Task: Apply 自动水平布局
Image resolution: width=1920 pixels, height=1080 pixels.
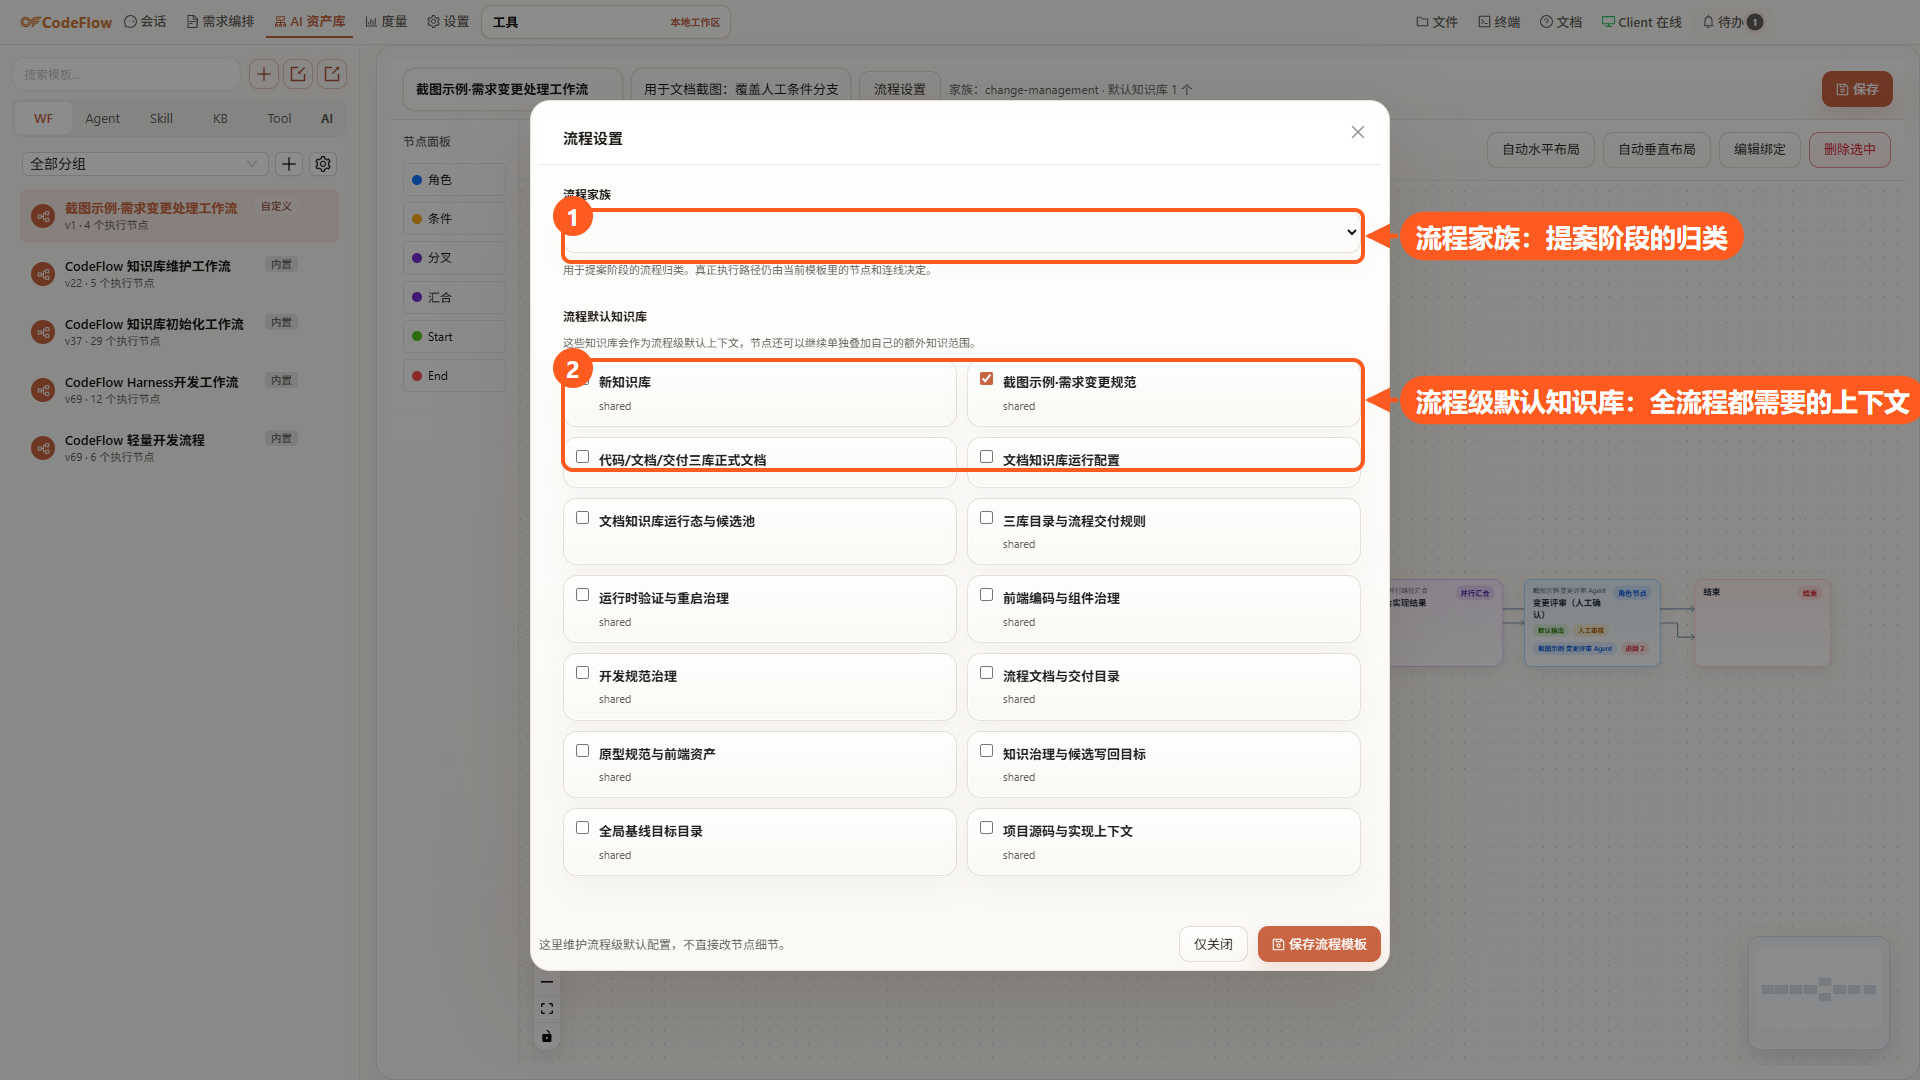Action: [x=1541, y=150]
